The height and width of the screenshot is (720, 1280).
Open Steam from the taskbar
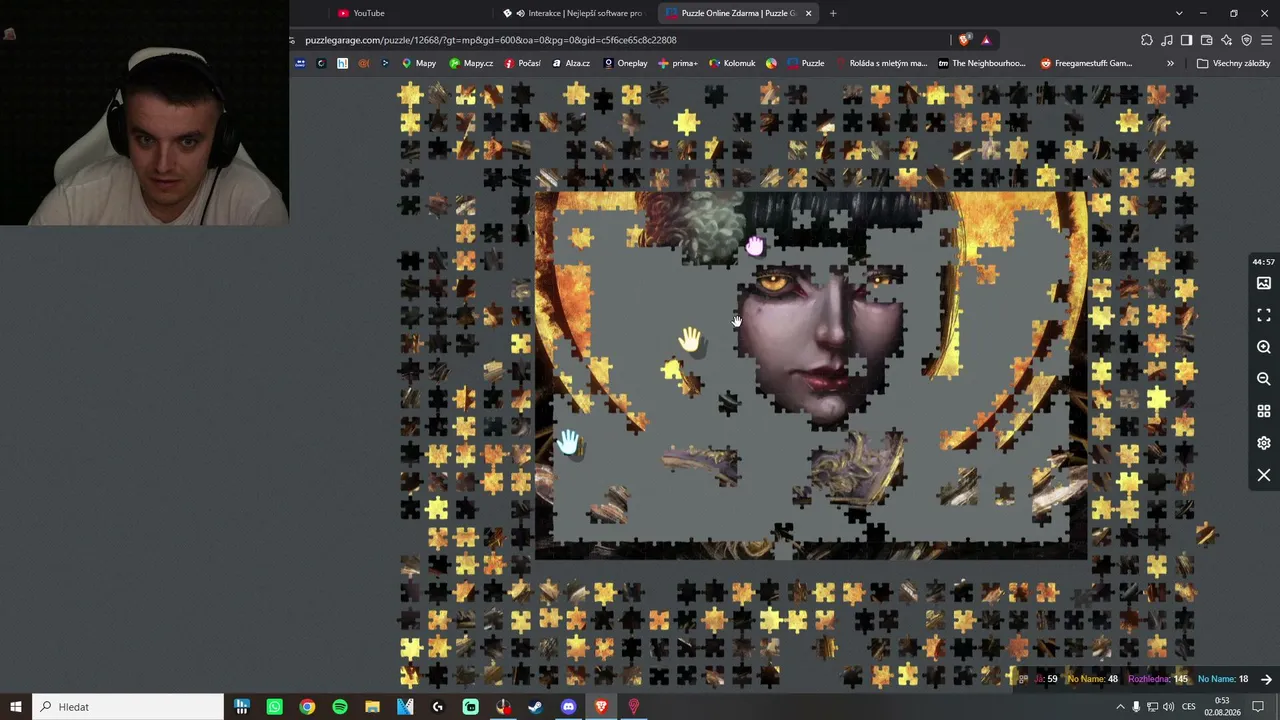536,707
